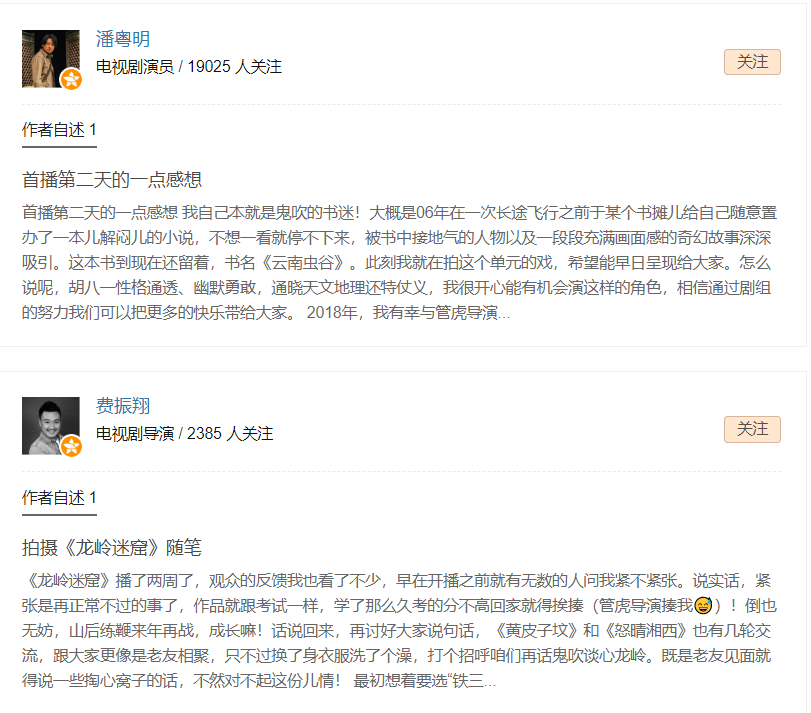811x713 pixels.
Task: Open the 潘粤明 name link
Action: [x=123, y=39]
